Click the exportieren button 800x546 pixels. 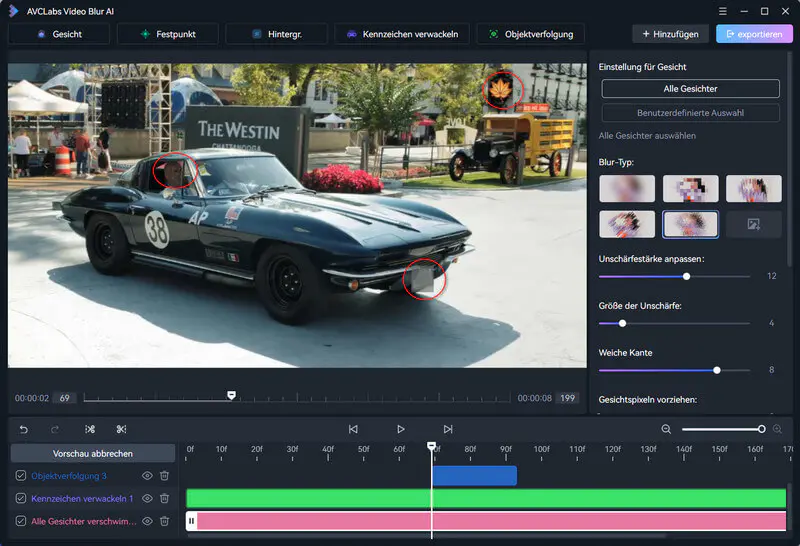click(x=754, y=34)
